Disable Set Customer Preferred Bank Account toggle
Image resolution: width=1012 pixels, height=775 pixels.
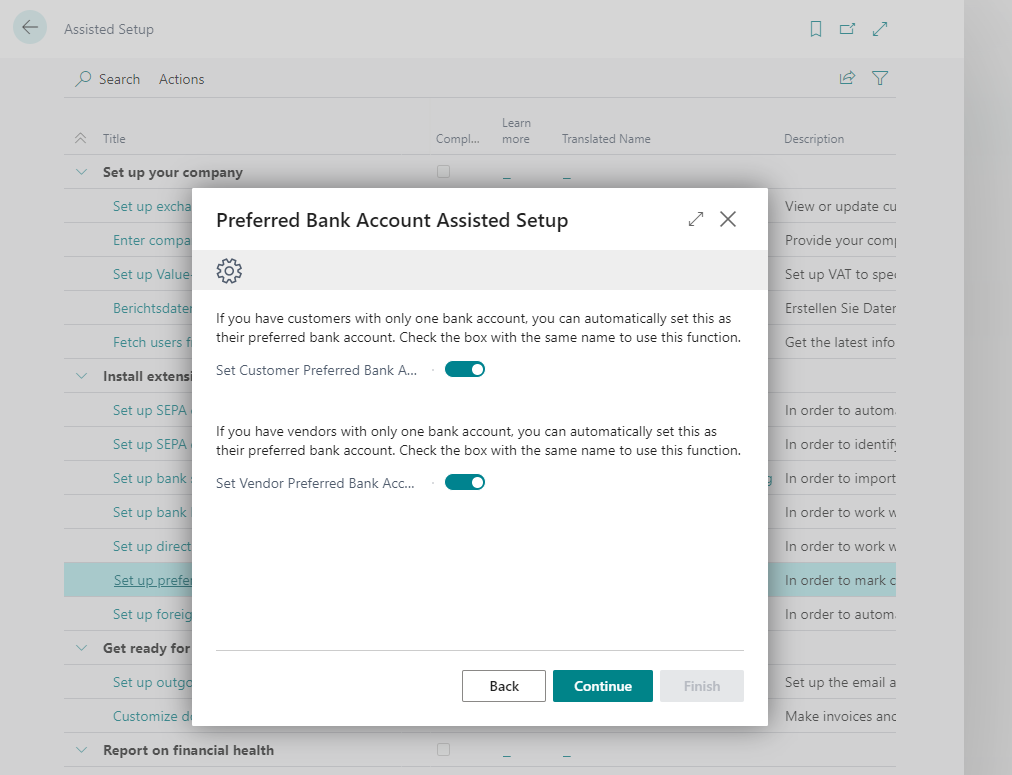(x=464, y=369)
